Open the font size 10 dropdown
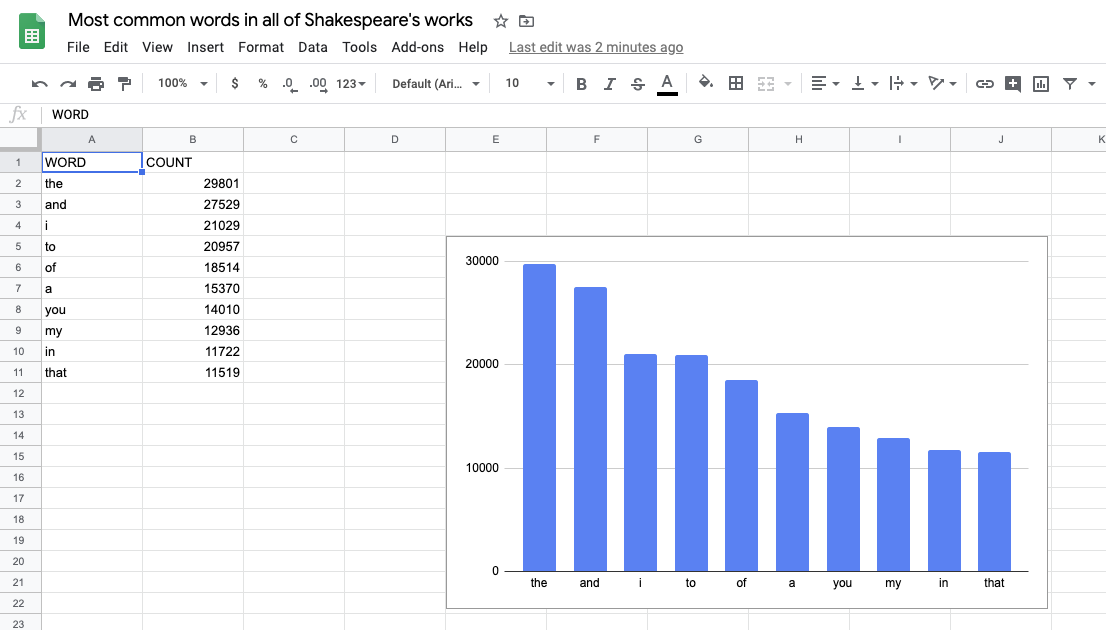This screenshot has height=630, width=1106. coord(529,83)
